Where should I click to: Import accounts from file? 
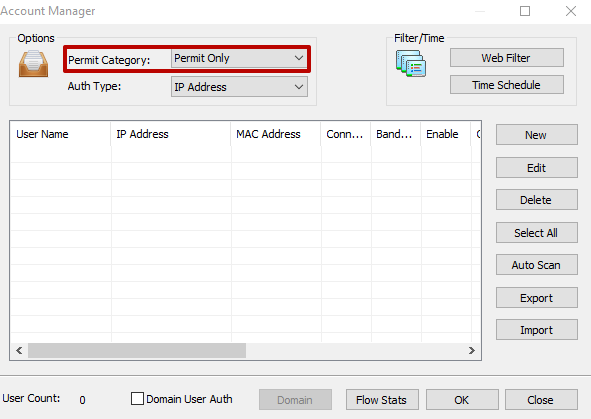pos(536,330)
